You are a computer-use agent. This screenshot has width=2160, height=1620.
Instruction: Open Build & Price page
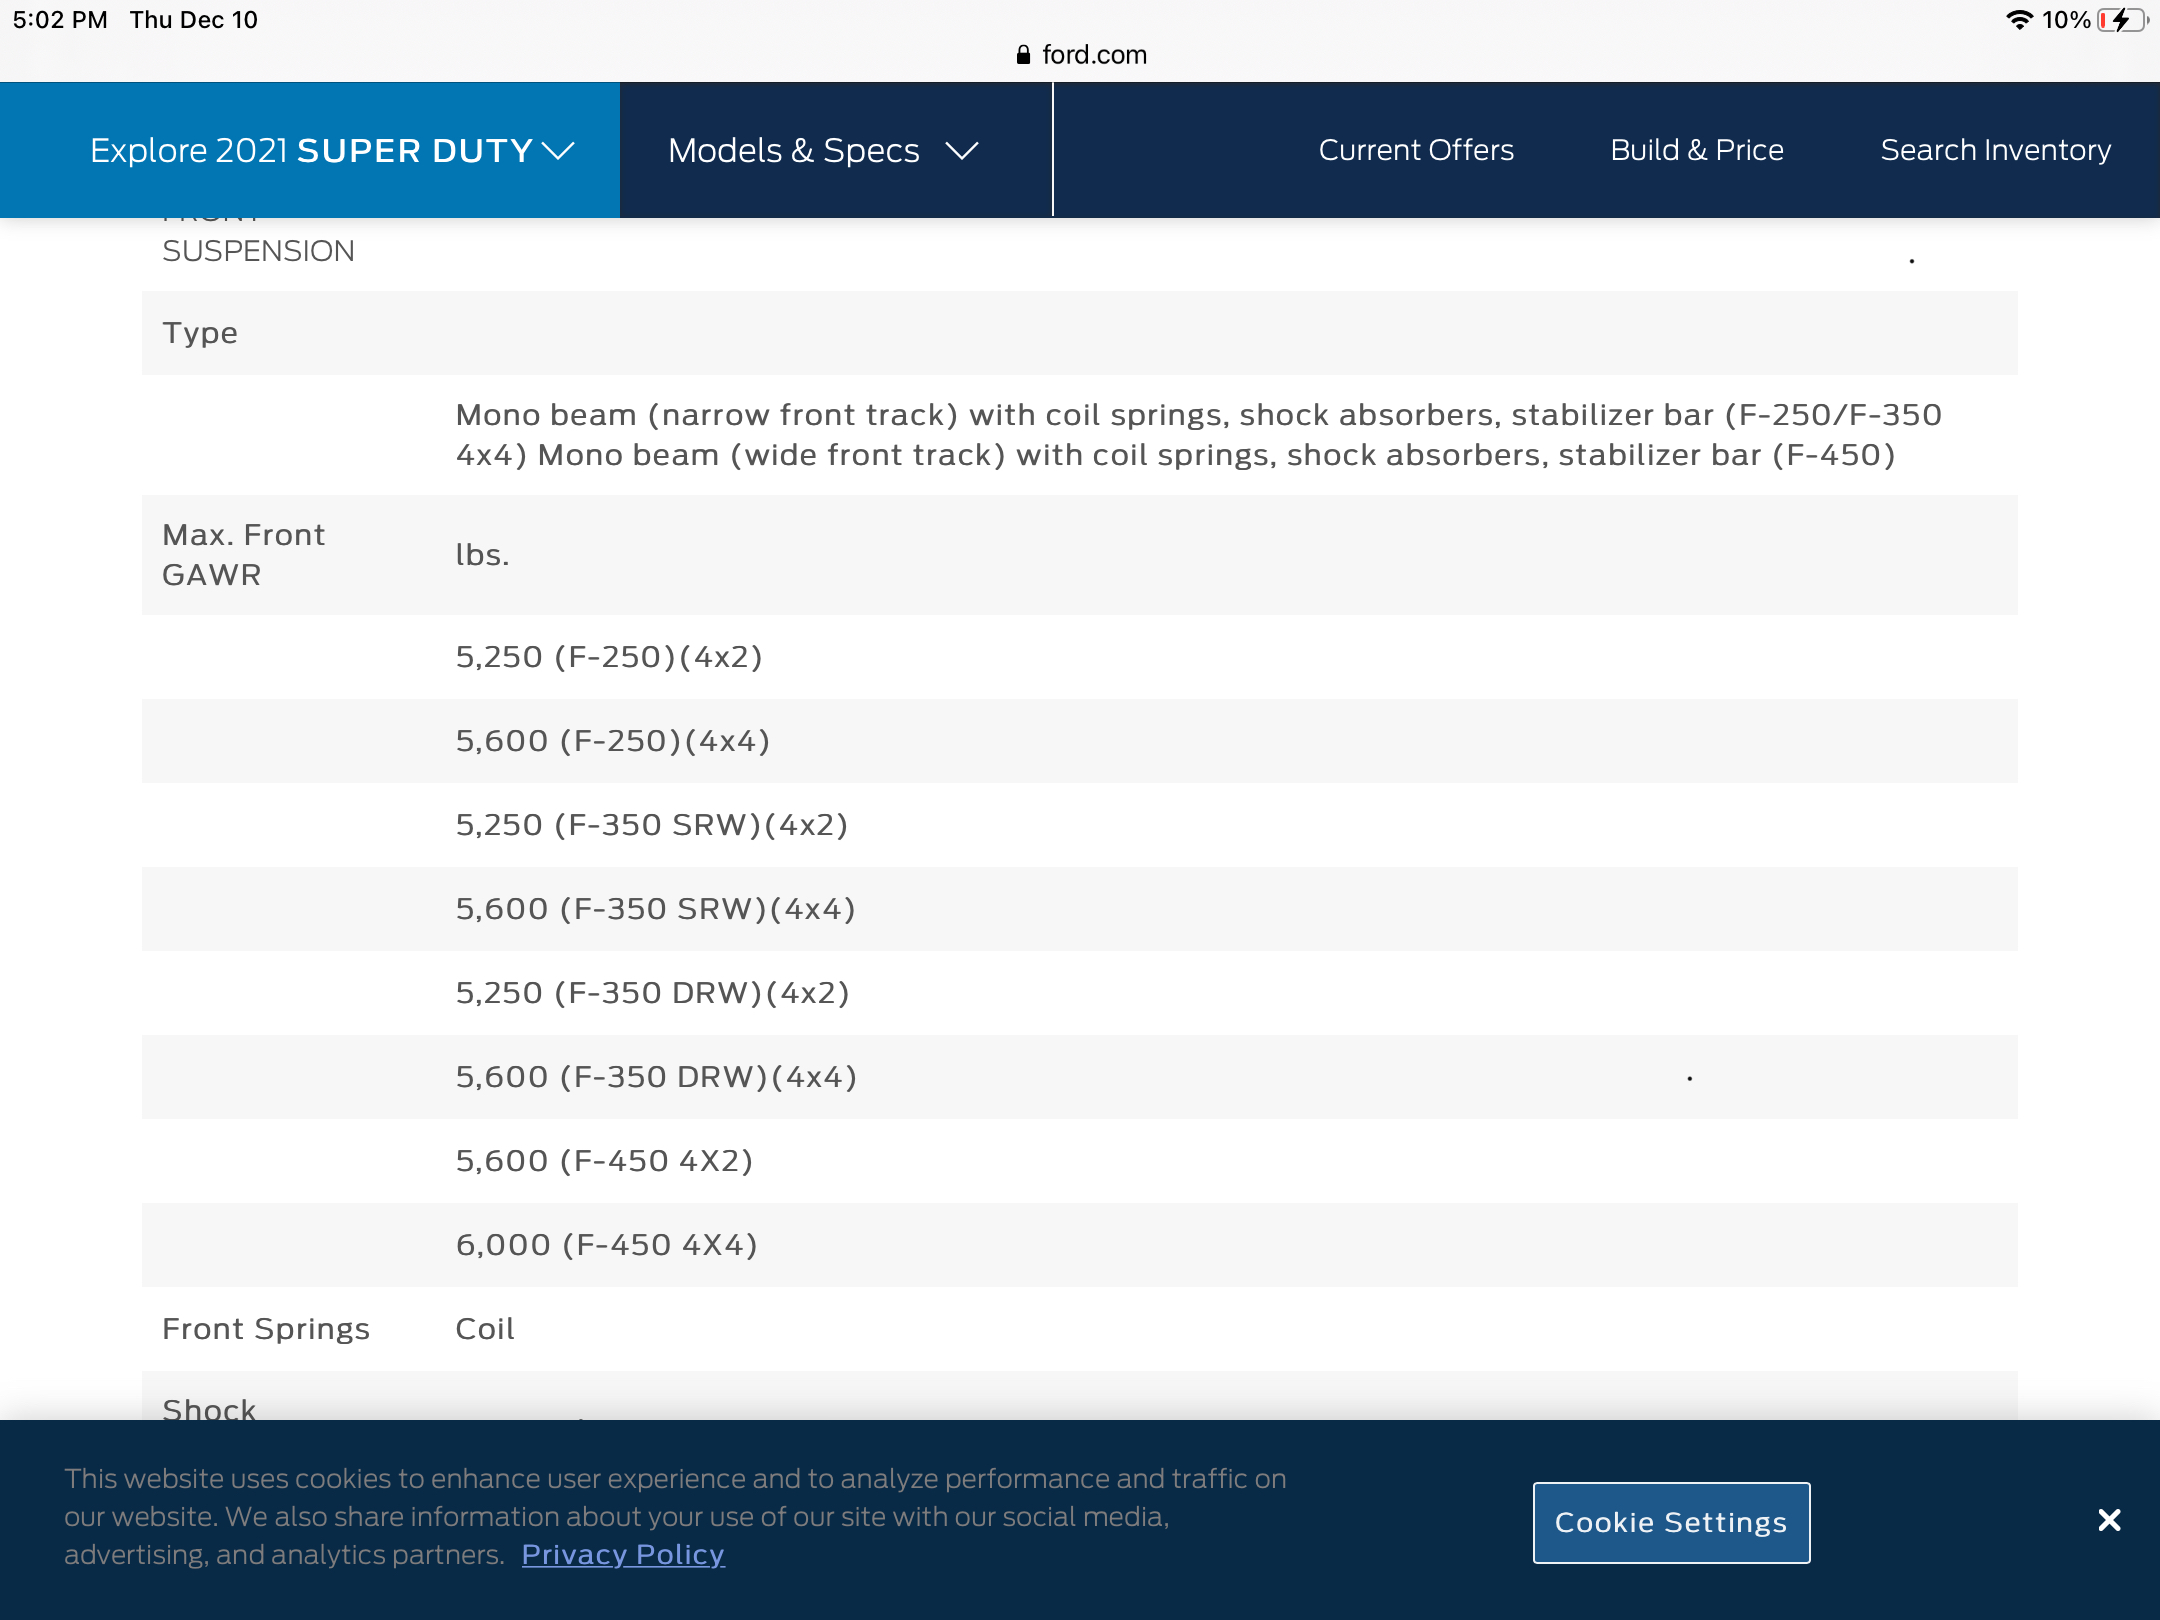point(1696,150)
